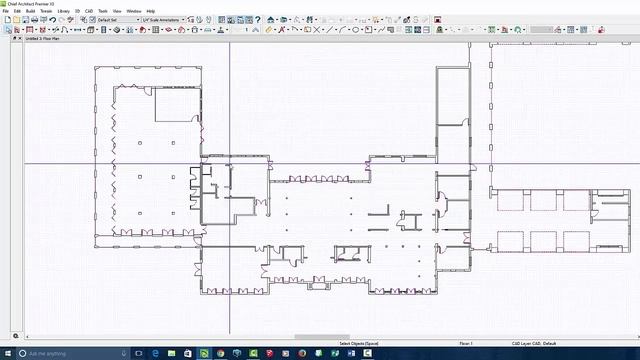Click the Select Objects status bar text
Viewport: 640px width, 360px height.
(359, 344)
